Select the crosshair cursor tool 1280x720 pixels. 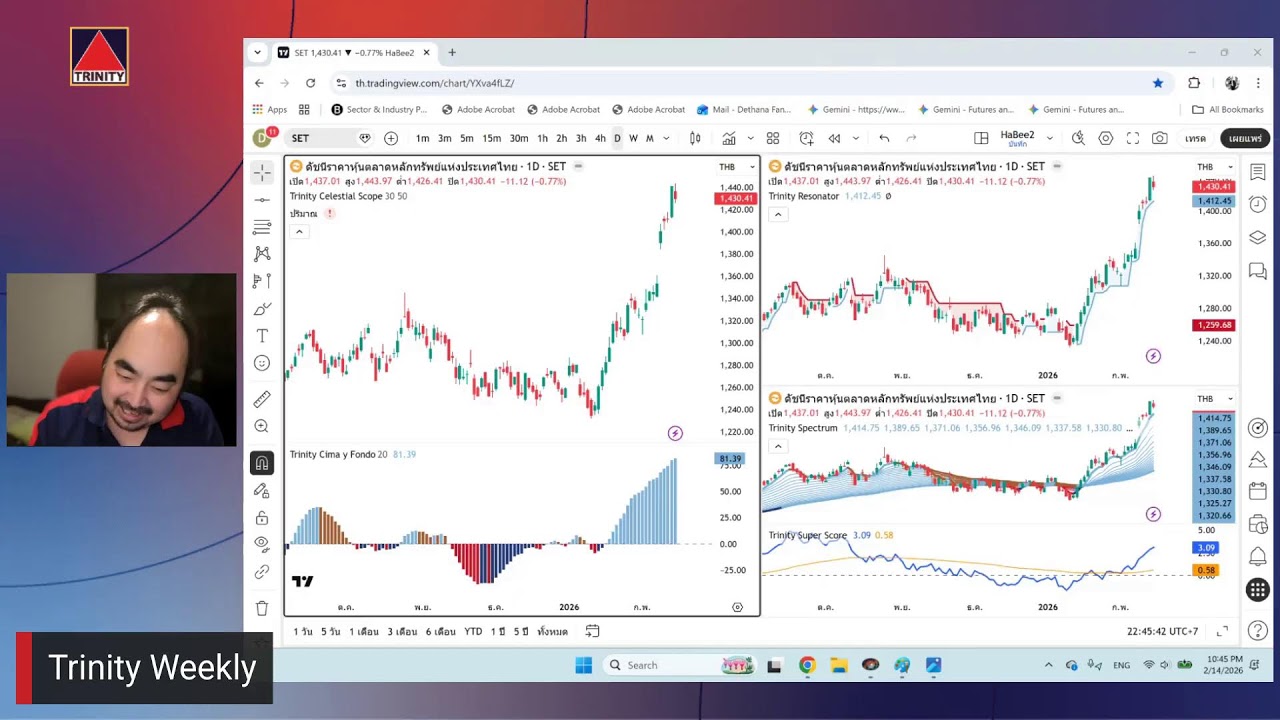(x=262, y=173)
